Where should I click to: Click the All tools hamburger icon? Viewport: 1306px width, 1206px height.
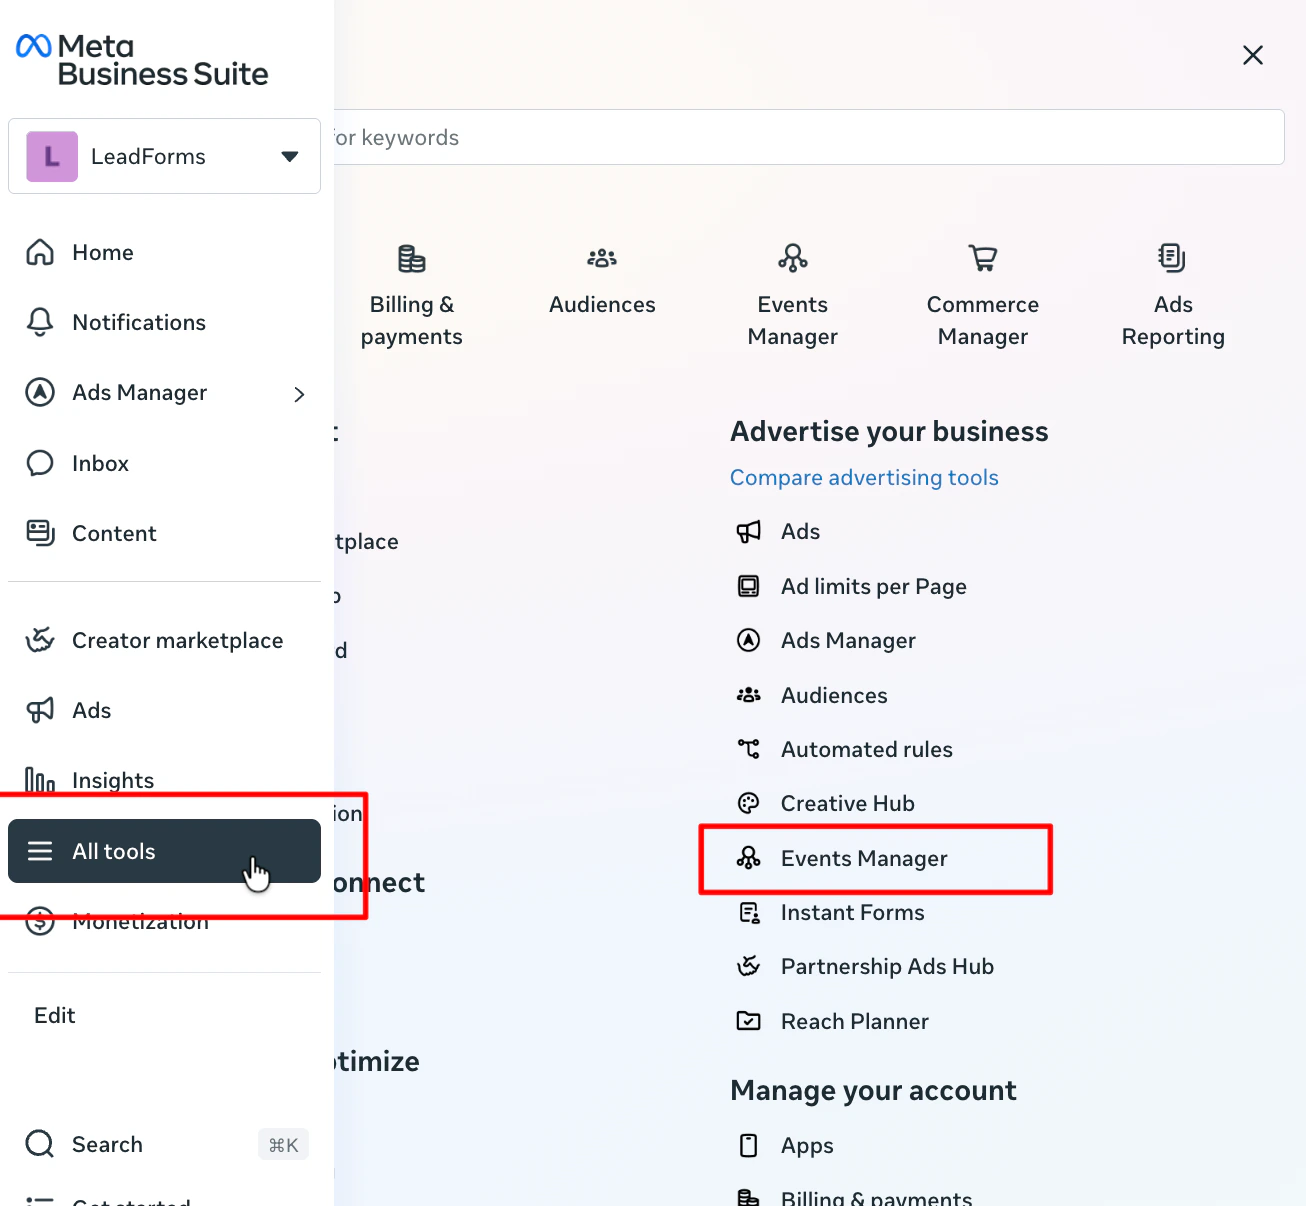click(x=40, y=851)
